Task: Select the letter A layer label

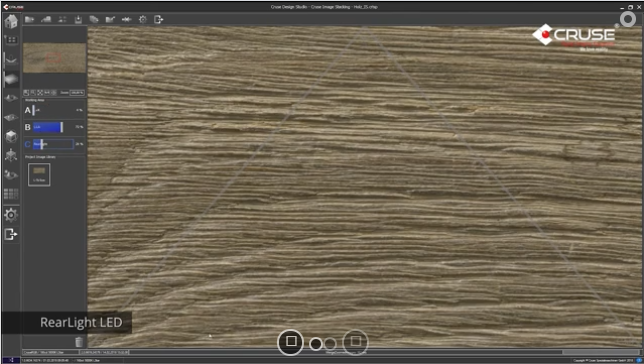Action: 28,110
